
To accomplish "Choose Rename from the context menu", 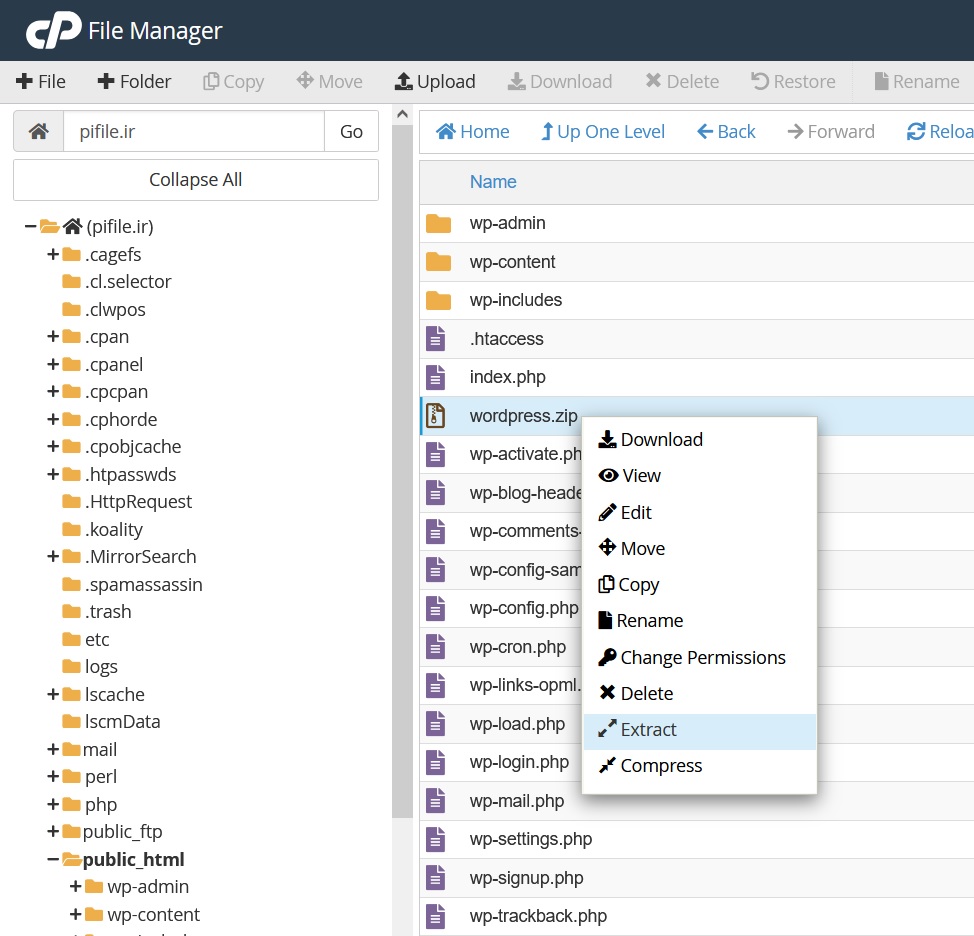I will (699, 620).
